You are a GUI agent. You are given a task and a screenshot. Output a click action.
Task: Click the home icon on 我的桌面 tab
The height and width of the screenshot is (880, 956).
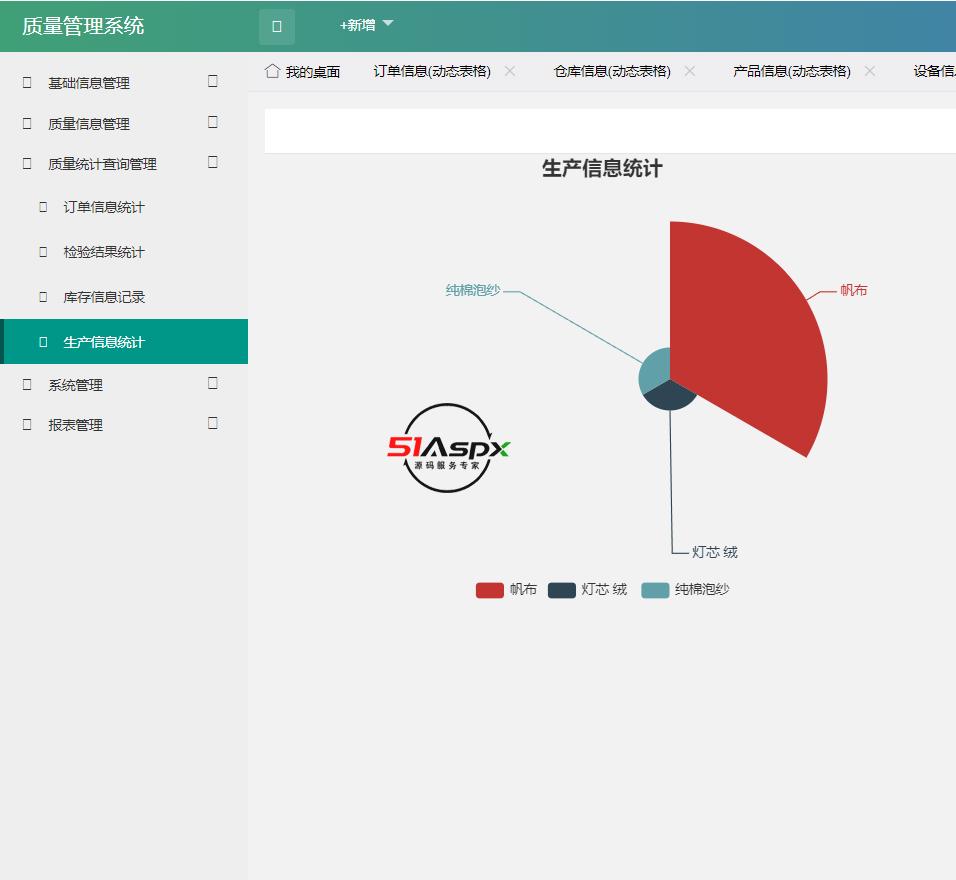click(x=271, y=71)
